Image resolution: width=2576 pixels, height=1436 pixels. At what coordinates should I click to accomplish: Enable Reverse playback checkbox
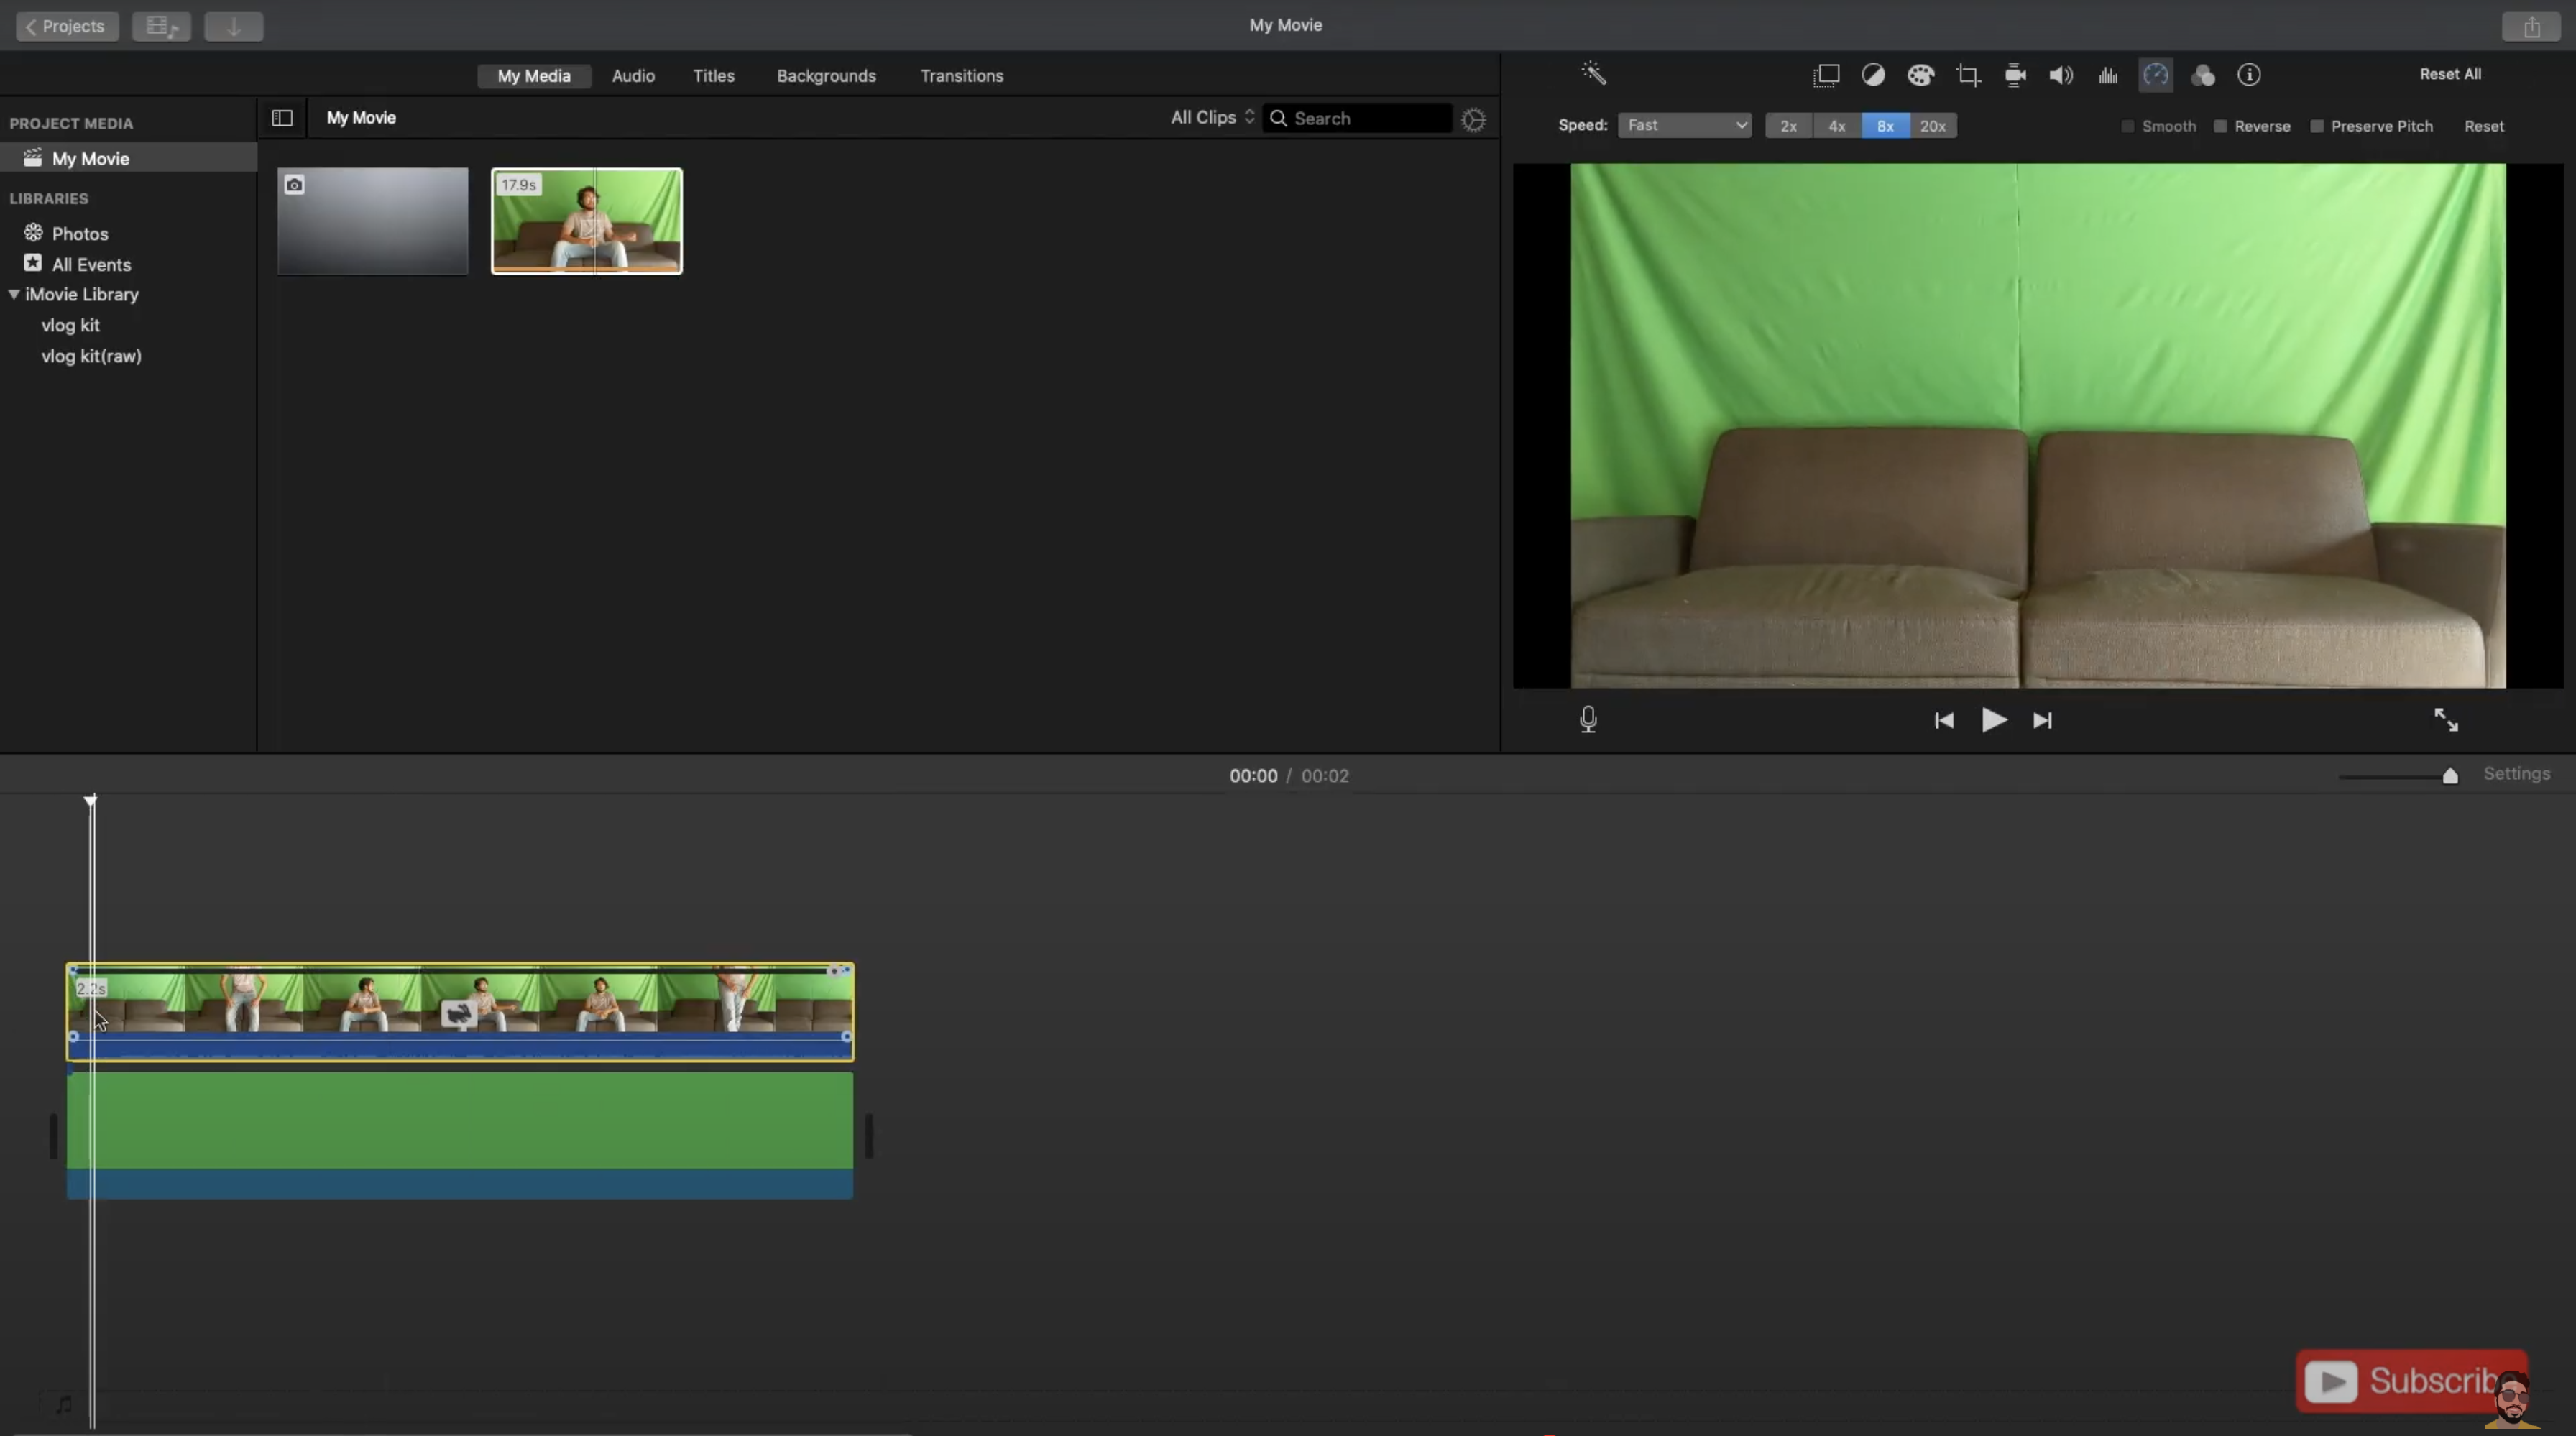pyautogui.click(x=2221, y=126)
